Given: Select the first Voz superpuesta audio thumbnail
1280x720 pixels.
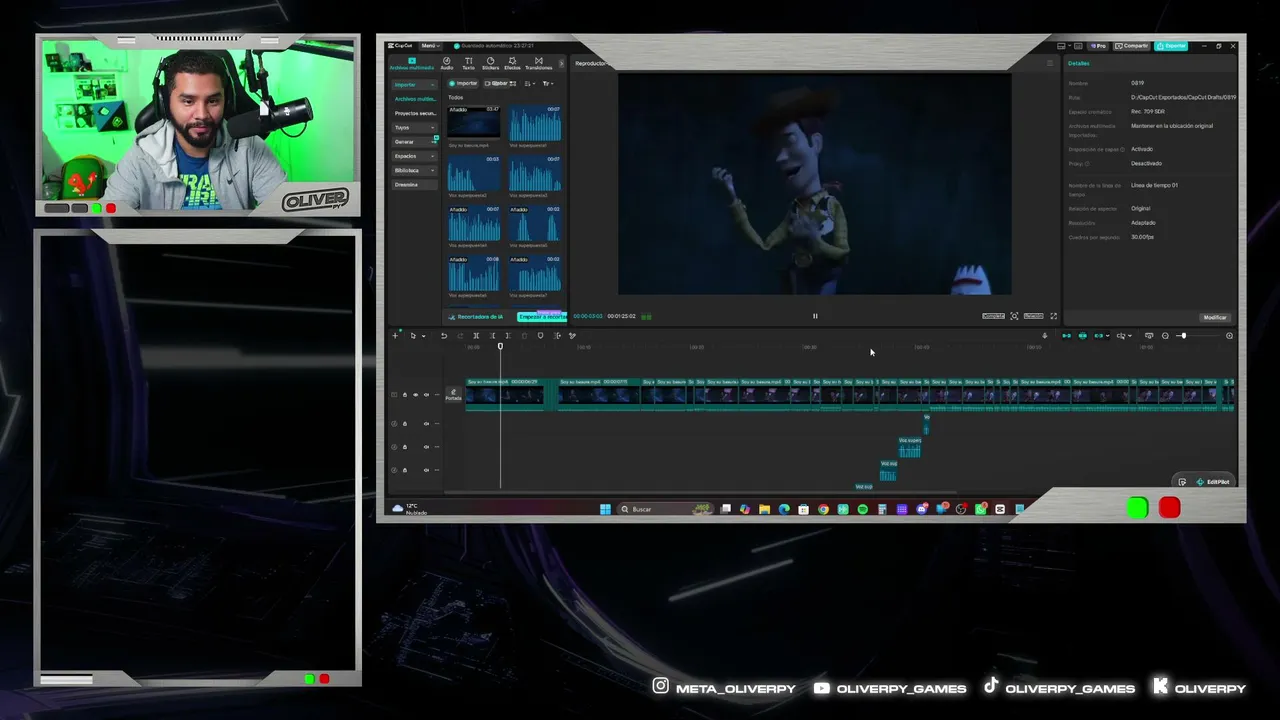Looking at the screenshot, I should point(535,123).
